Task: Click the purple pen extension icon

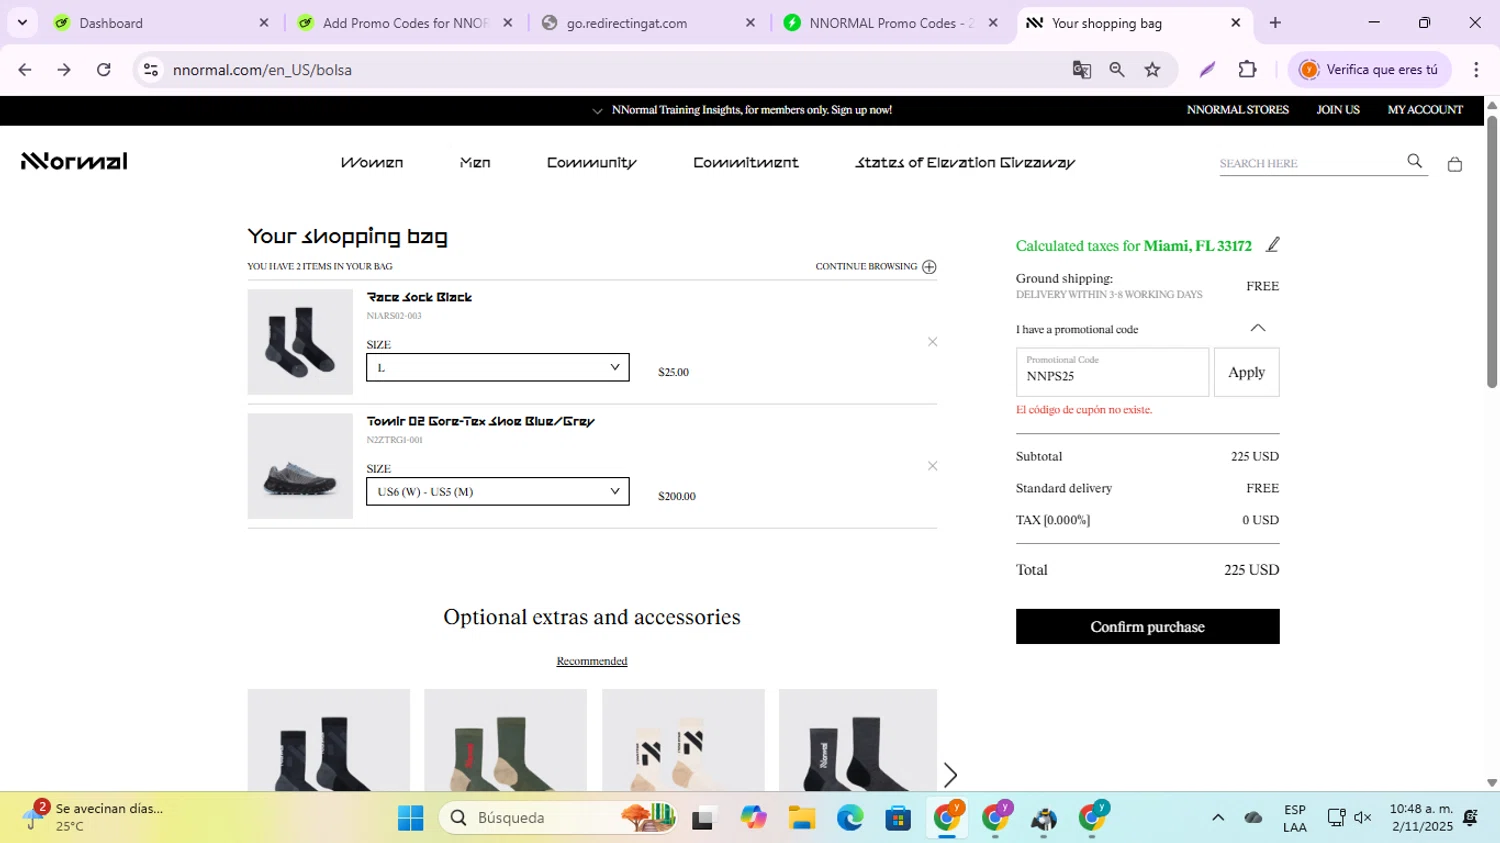Action: (x=1207, y=70)
